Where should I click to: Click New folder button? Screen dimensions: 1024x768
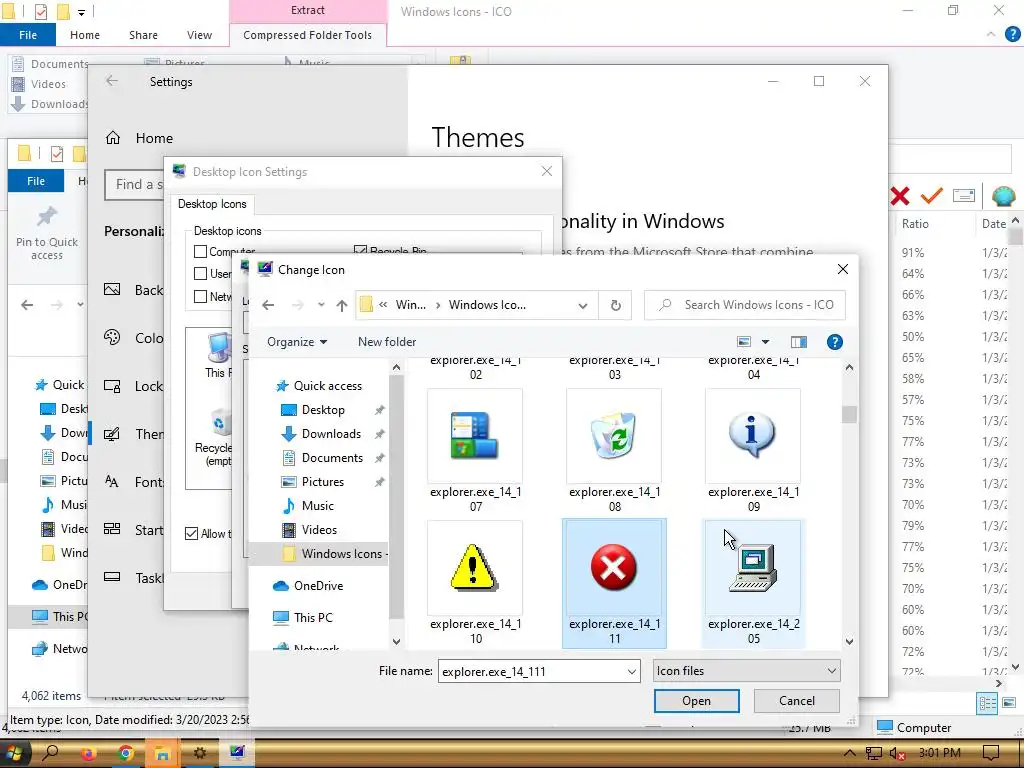tap(387, 342)
